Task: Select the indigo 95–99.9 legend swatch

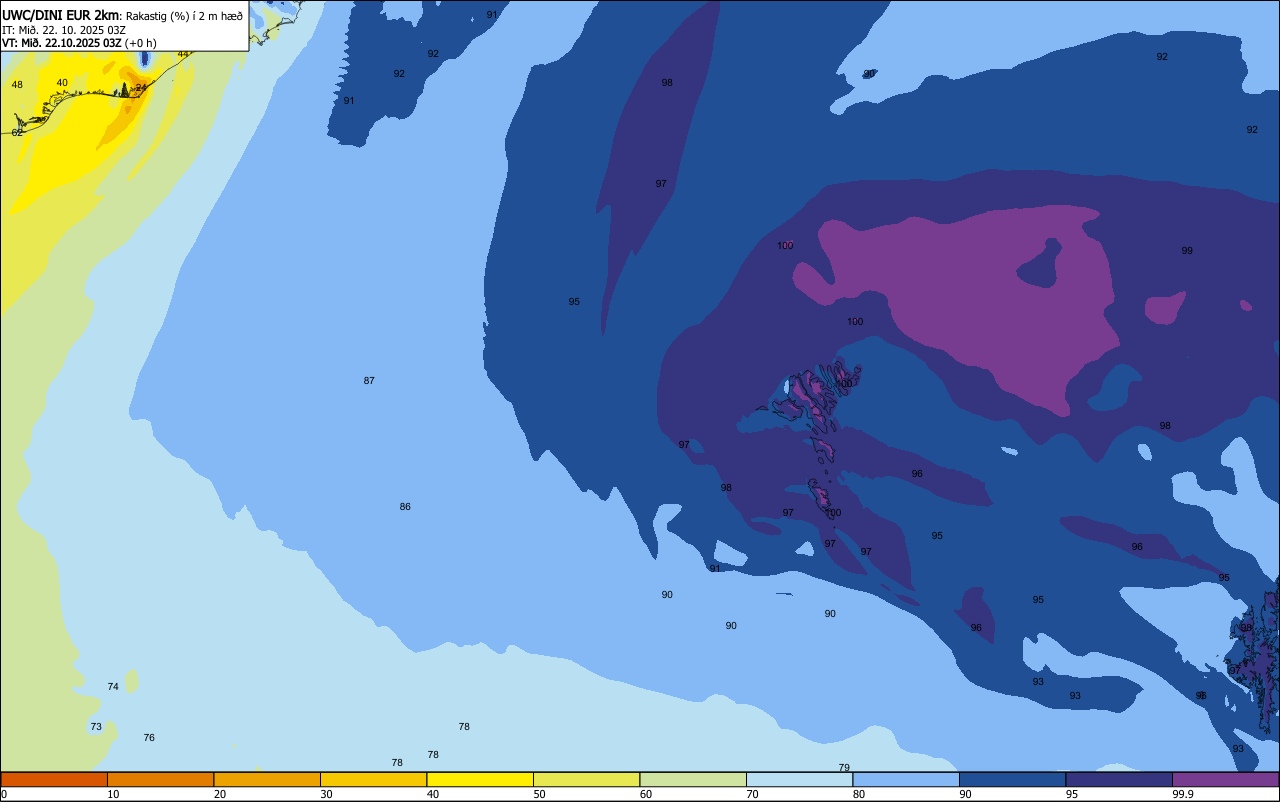Action: point(1119,779)
